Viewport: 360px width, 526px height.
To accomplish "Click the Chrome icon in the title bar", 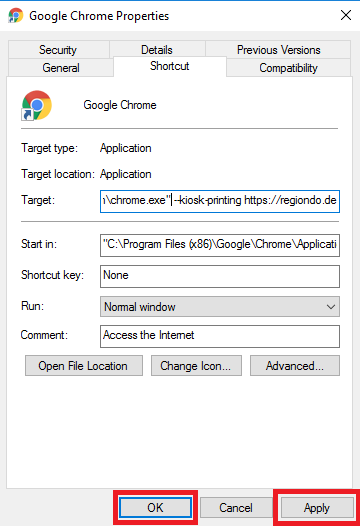I will point(16,15).
